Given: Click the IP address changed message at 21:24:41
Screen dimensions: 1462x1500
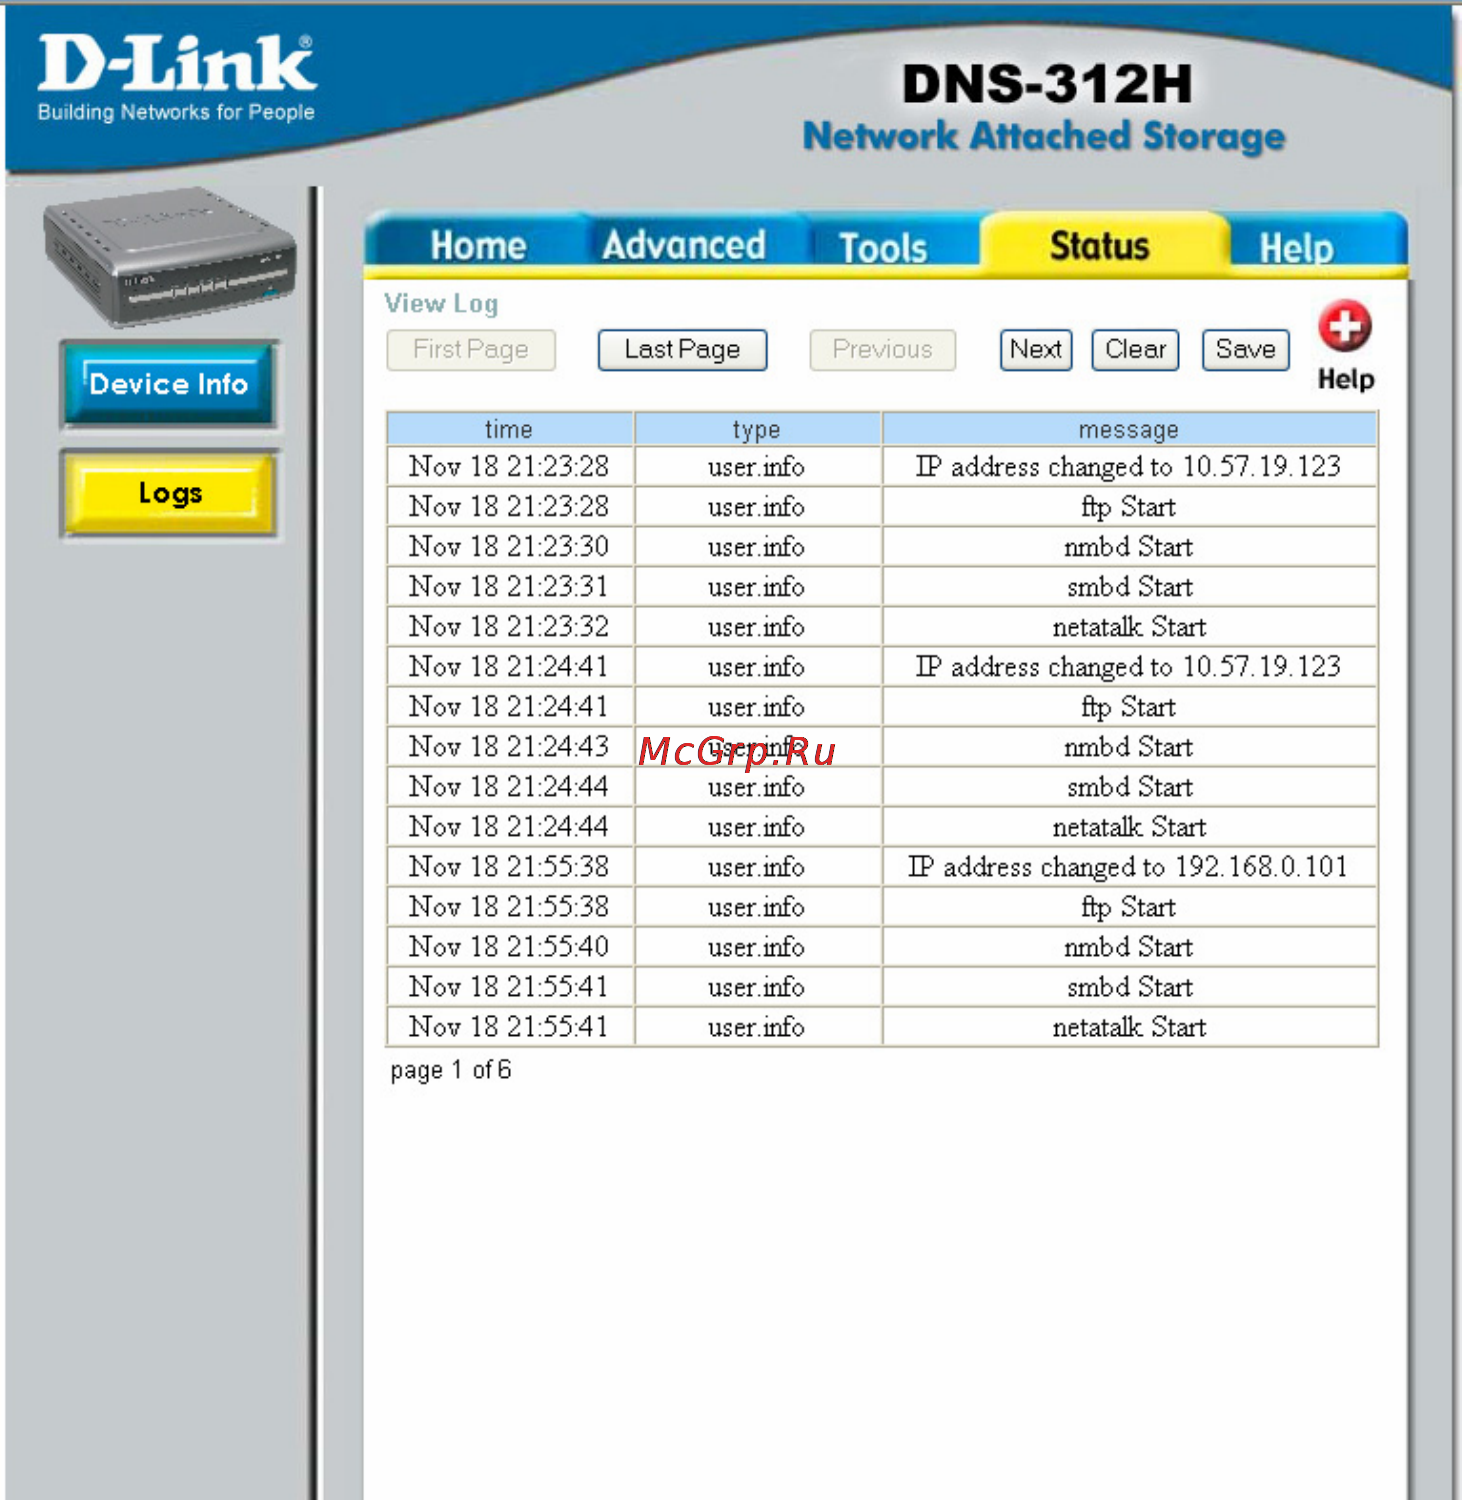Looking at the screenshot, I should pyautogui.click(x=1128, y=667).
